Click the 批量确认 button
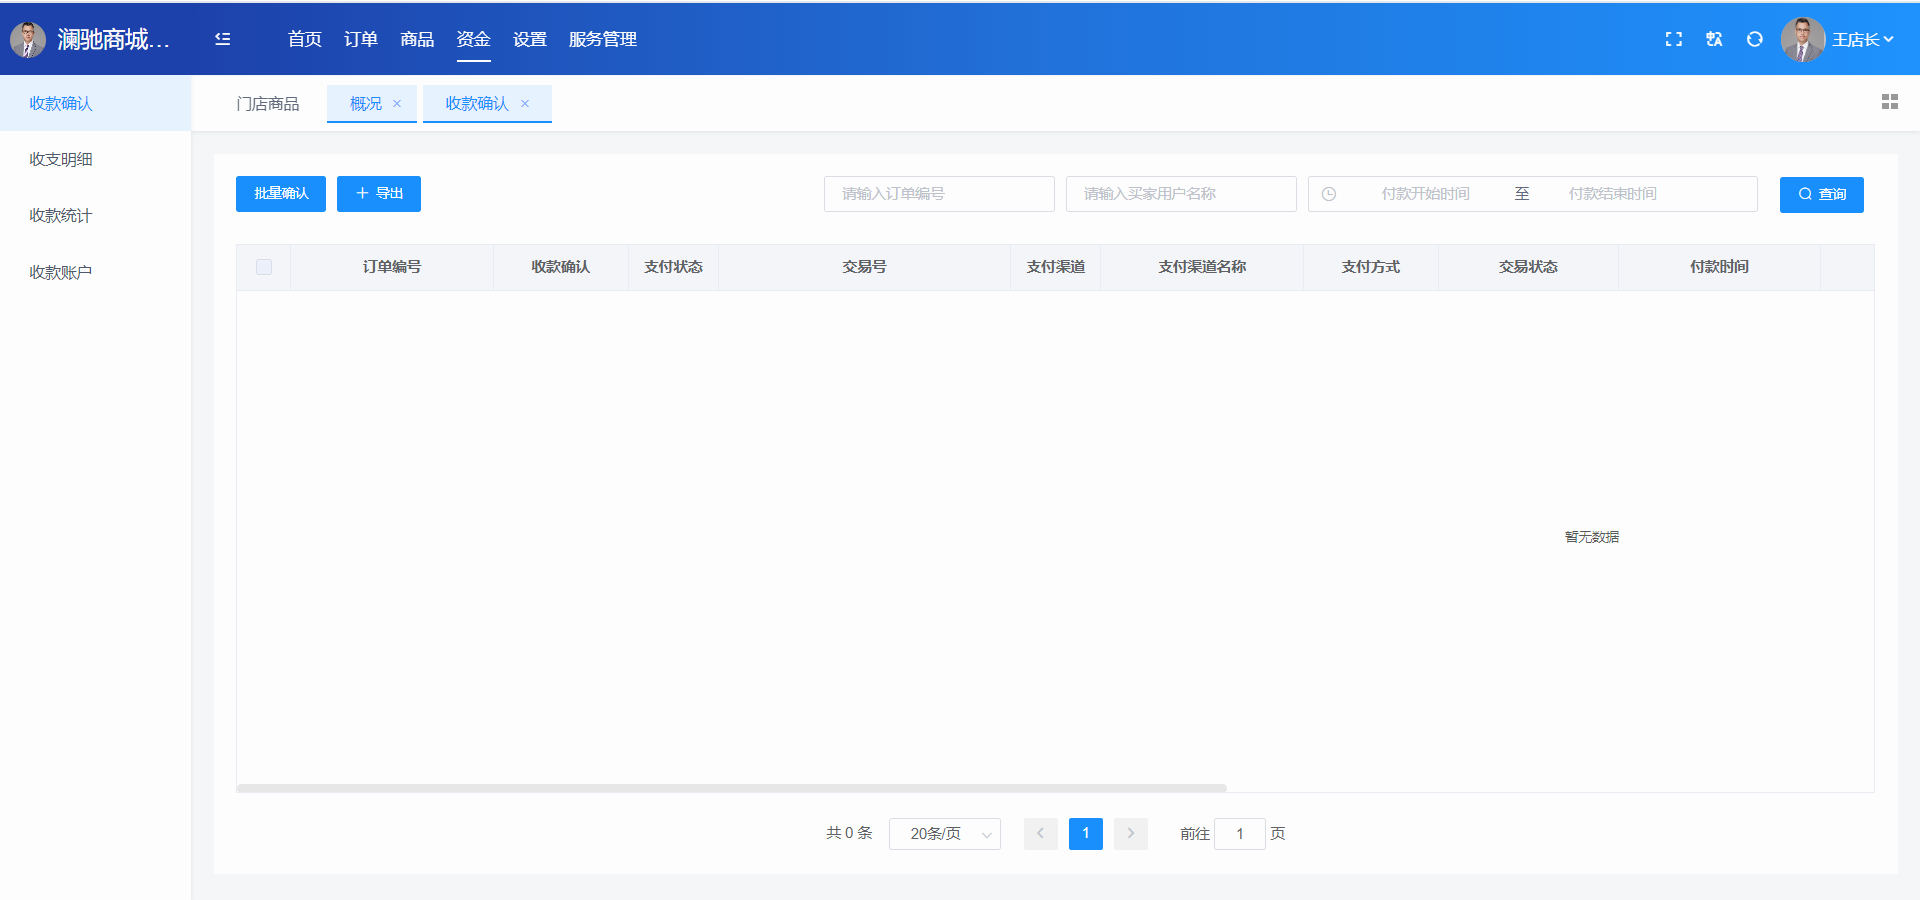Image resolution: width=1920 pixels, height=900 pixels. [281, 194]
